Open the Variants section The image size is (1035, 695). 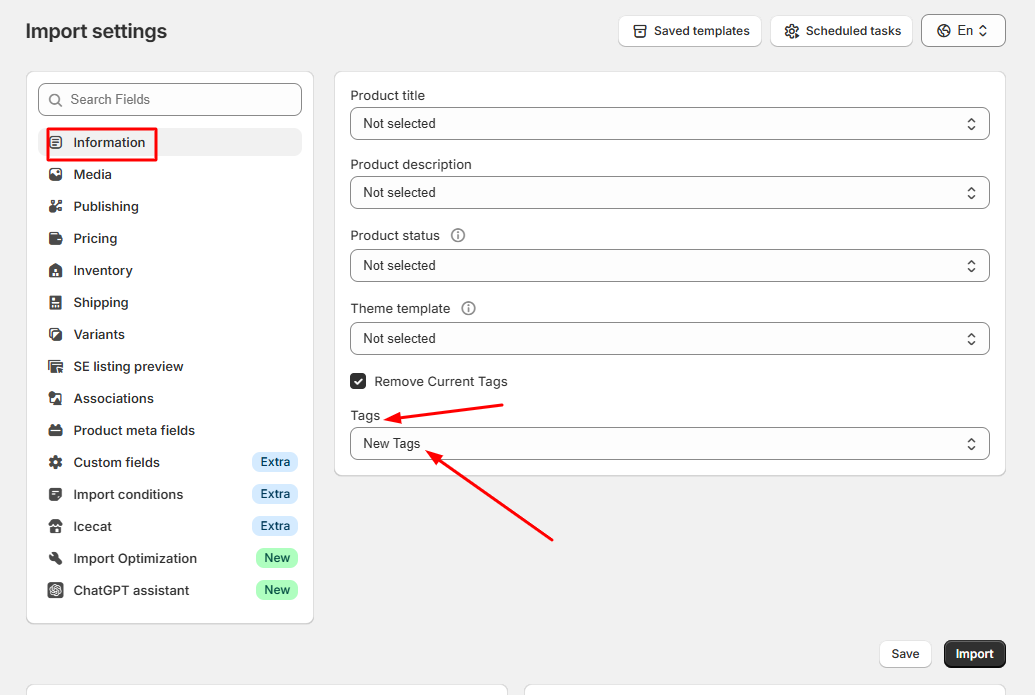click(x=170, y=335)
